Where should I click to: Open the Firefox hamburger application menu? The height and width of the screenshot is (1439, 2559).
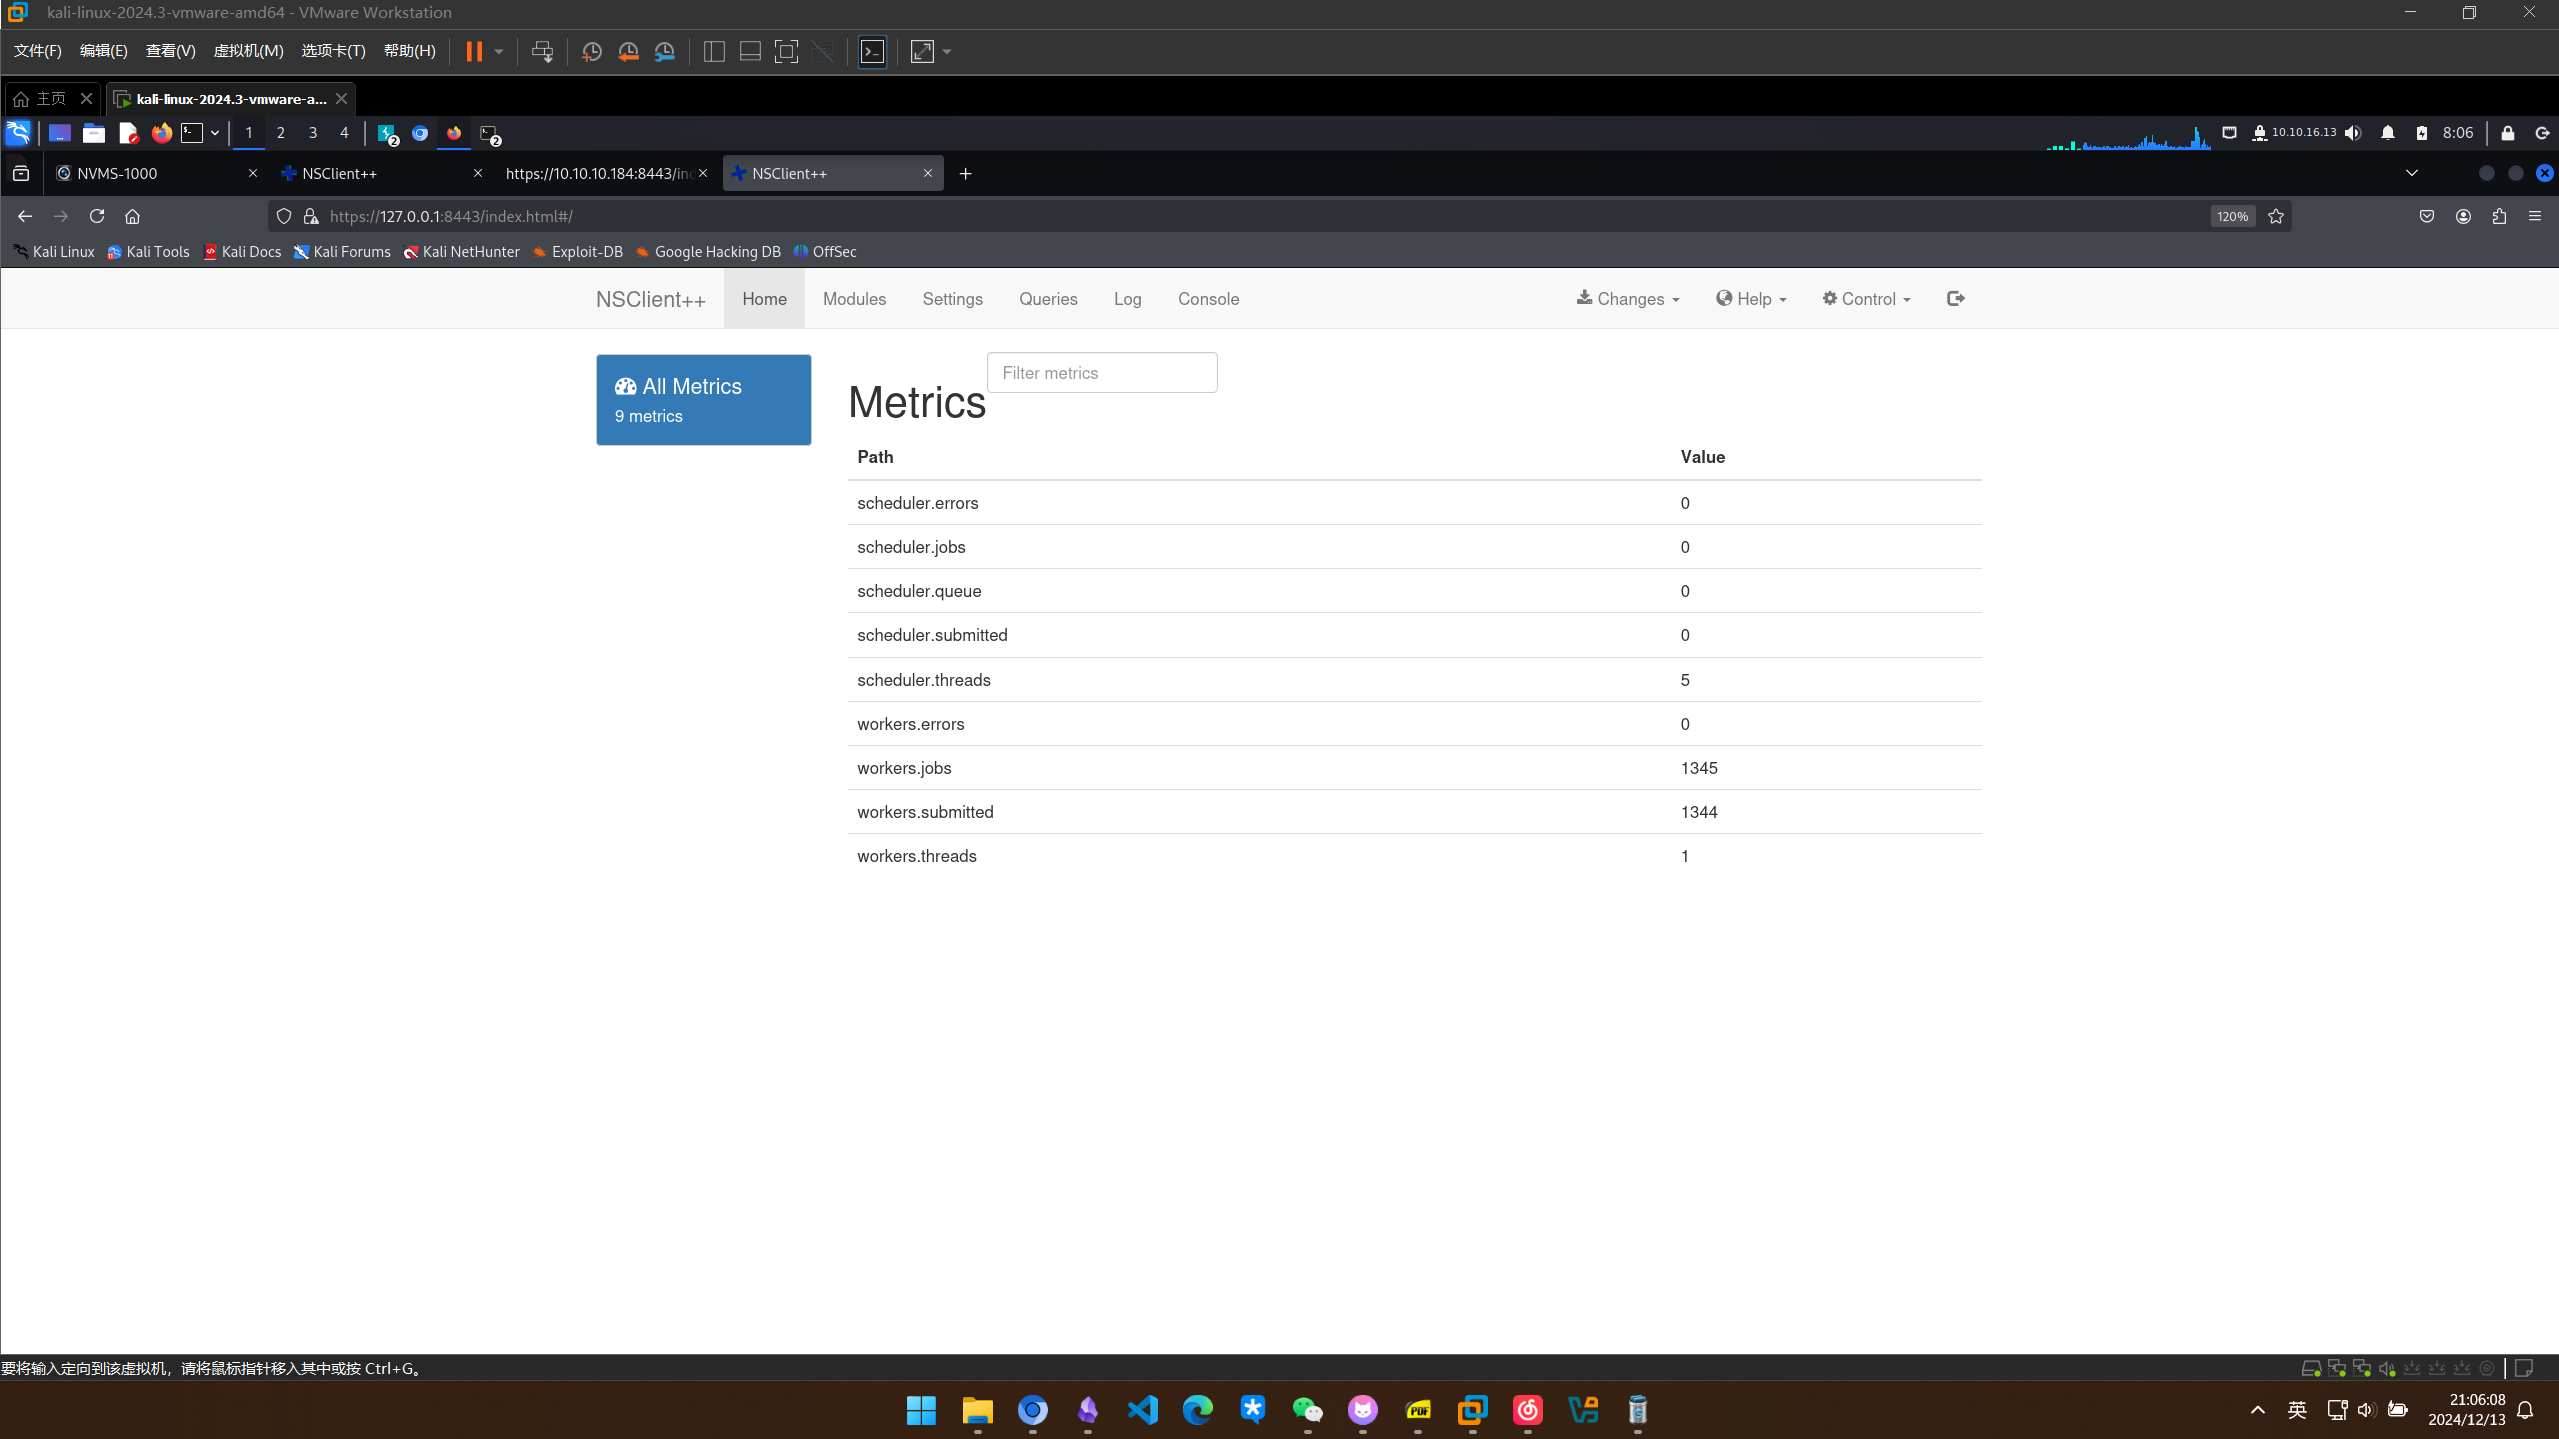click(2535, 216)
